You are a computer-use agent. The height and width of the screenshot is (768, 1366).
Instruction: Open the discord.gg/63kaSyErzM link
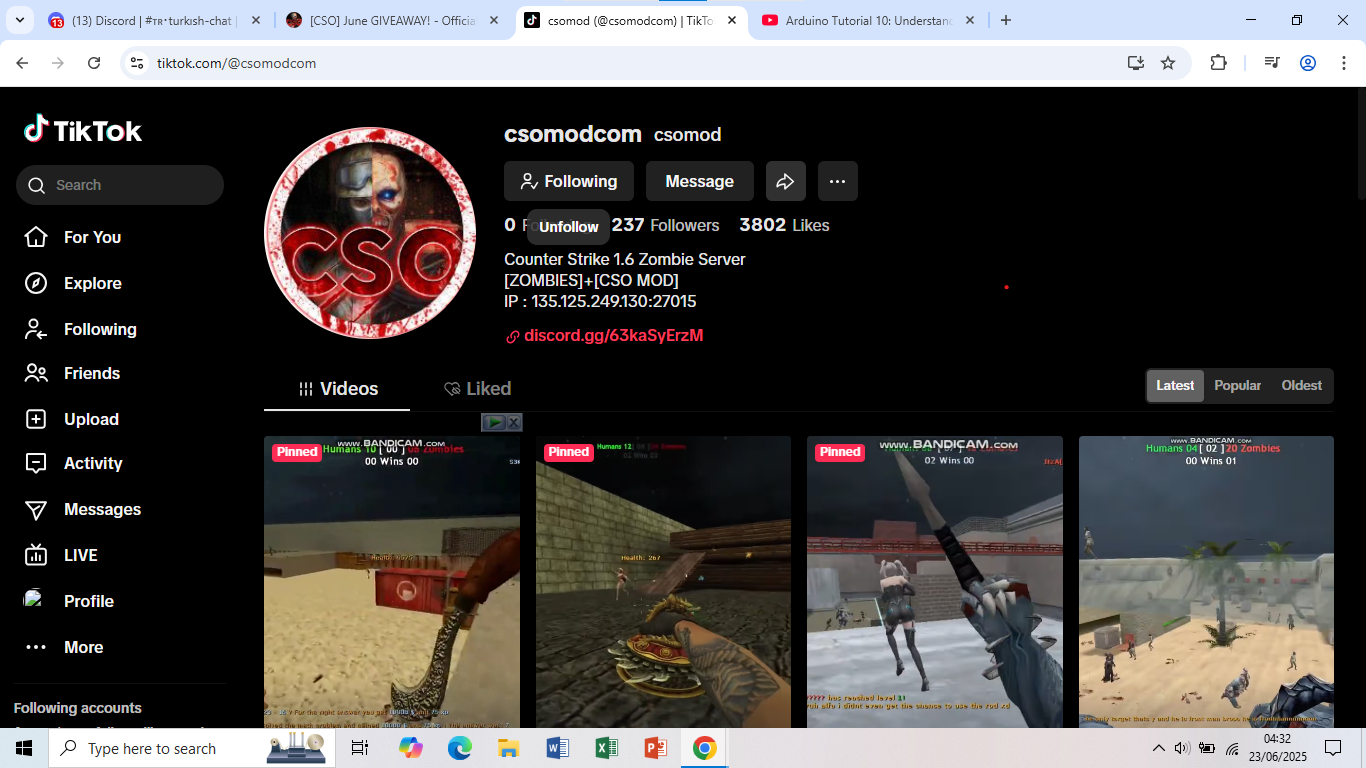tap(613, 336)
